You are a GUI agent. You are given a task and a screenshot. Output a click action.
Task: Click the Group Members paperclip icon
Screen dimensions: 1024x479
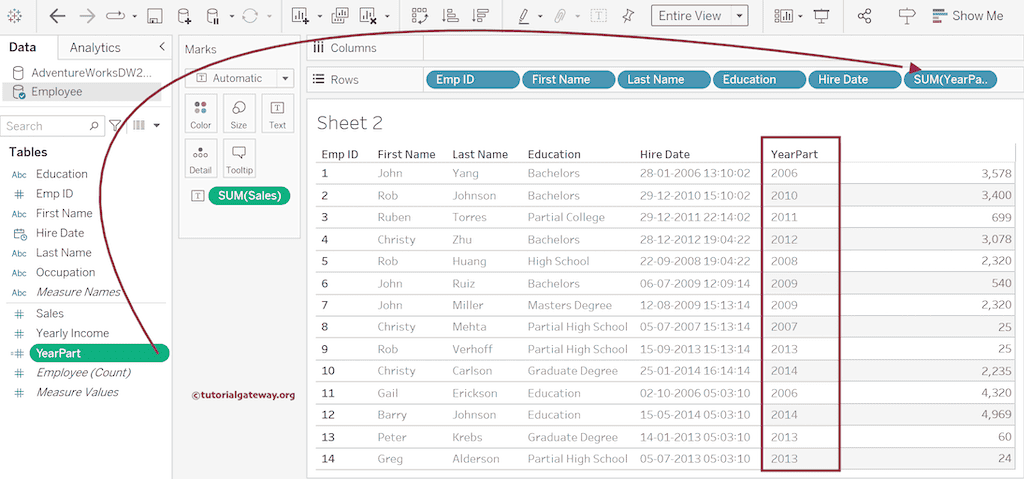tap(560, 16)
